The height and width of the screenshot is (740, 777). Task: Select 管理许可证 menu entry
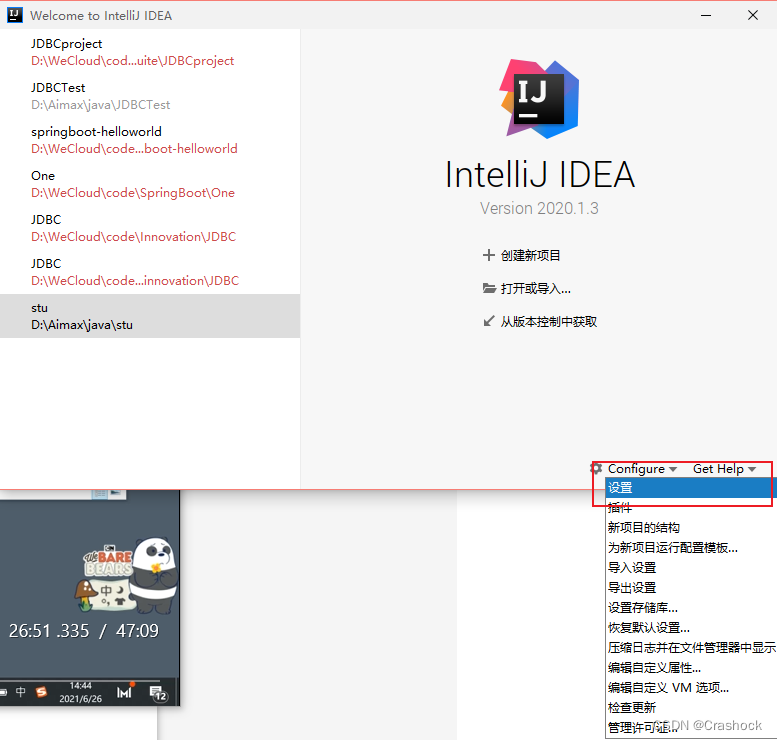[x=689, y=728]
